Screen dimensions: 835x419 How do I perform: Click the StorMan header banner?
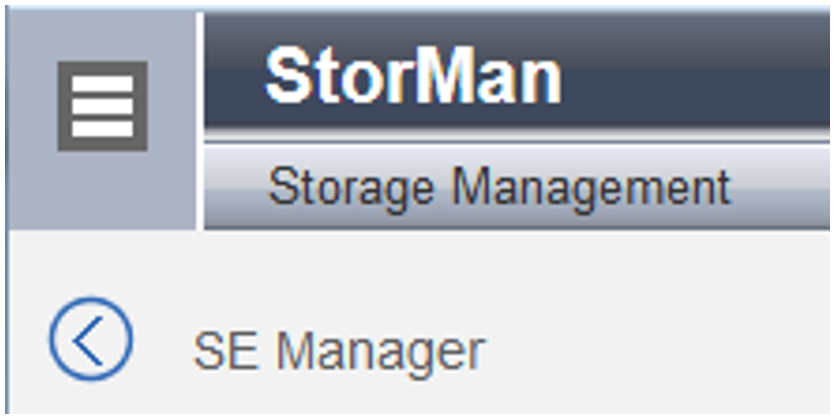(517, 76)
